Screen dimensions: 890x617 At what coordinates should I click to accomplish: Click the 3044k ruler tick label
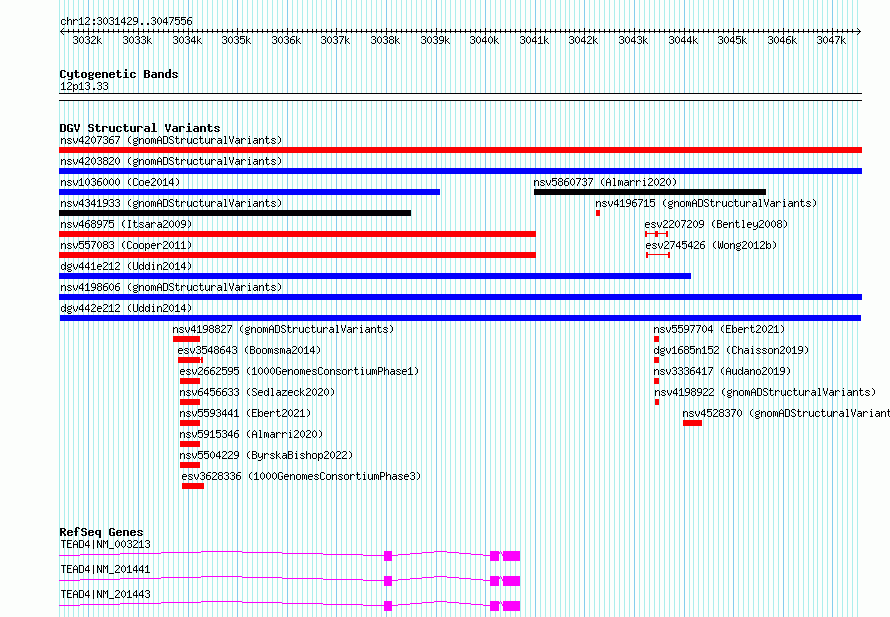point(683,40)
